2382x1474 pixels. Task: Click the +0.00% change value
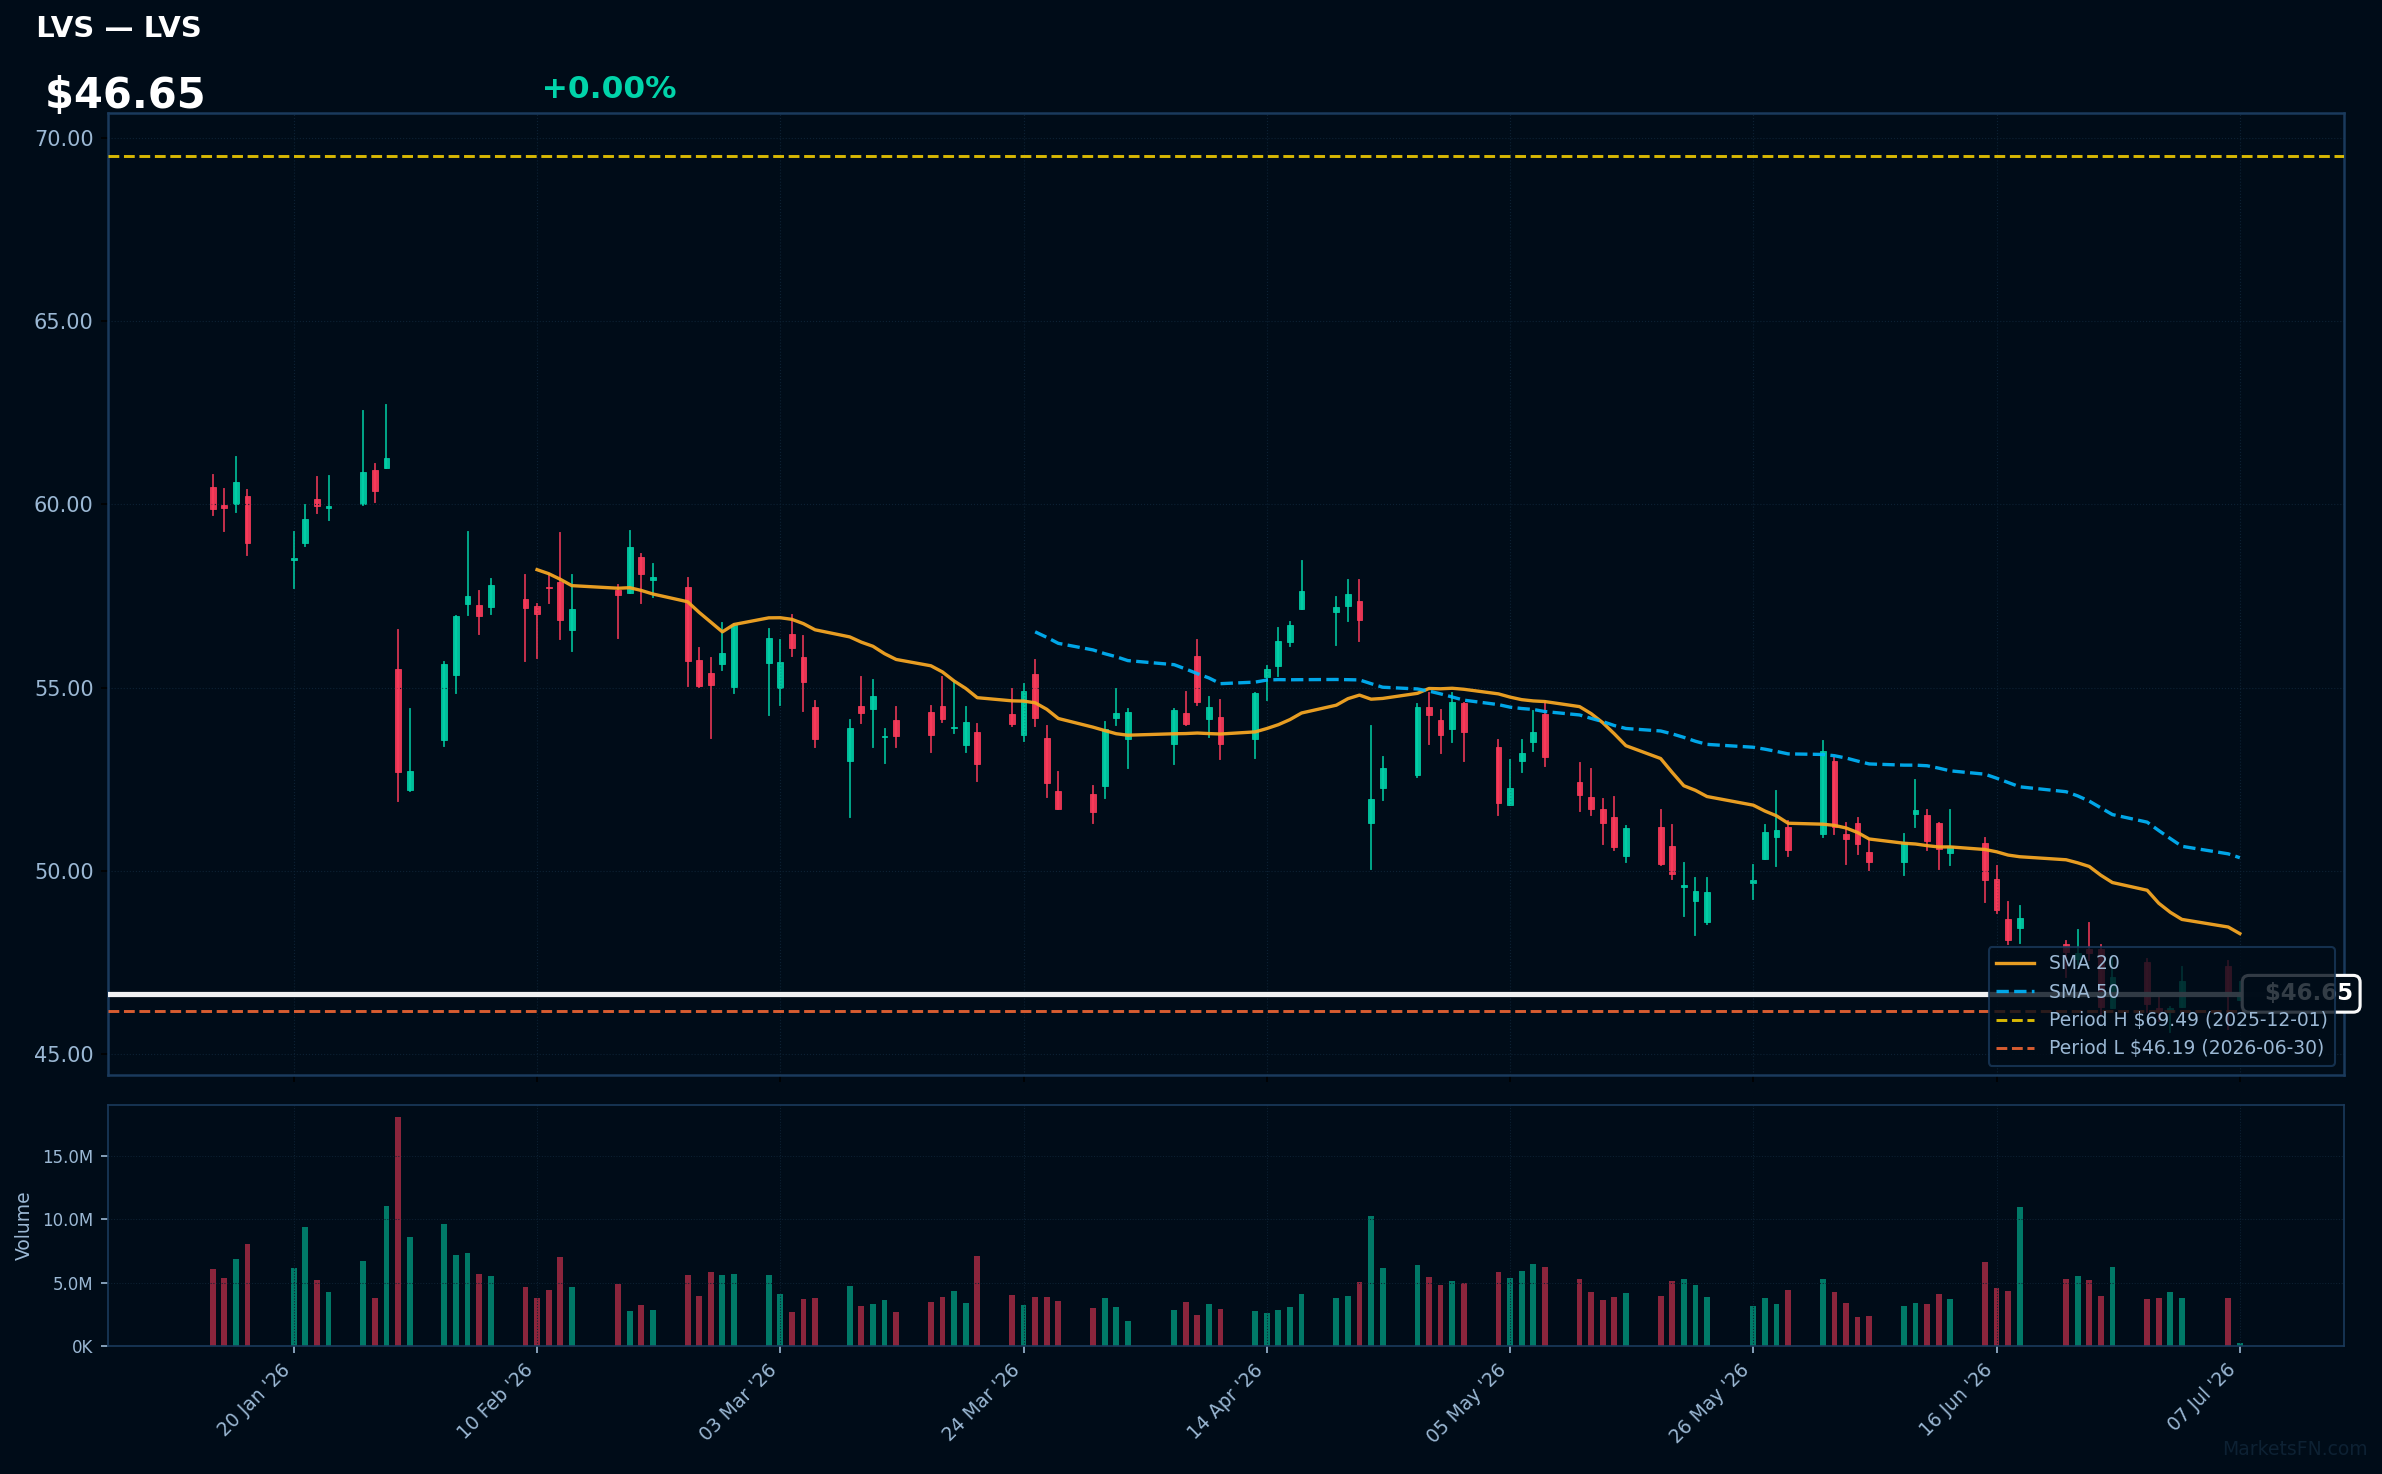pos(609,88)
